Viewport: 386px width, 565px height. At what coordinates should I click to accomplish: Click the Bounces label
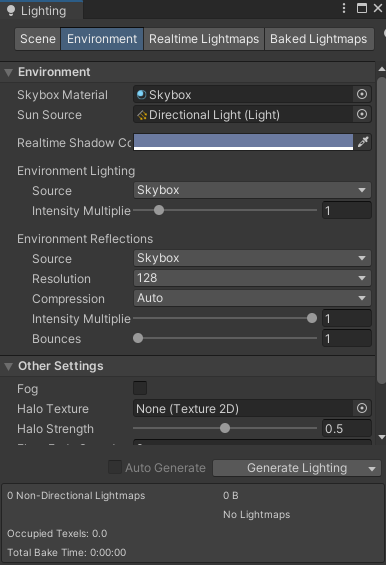pos(57,339)
